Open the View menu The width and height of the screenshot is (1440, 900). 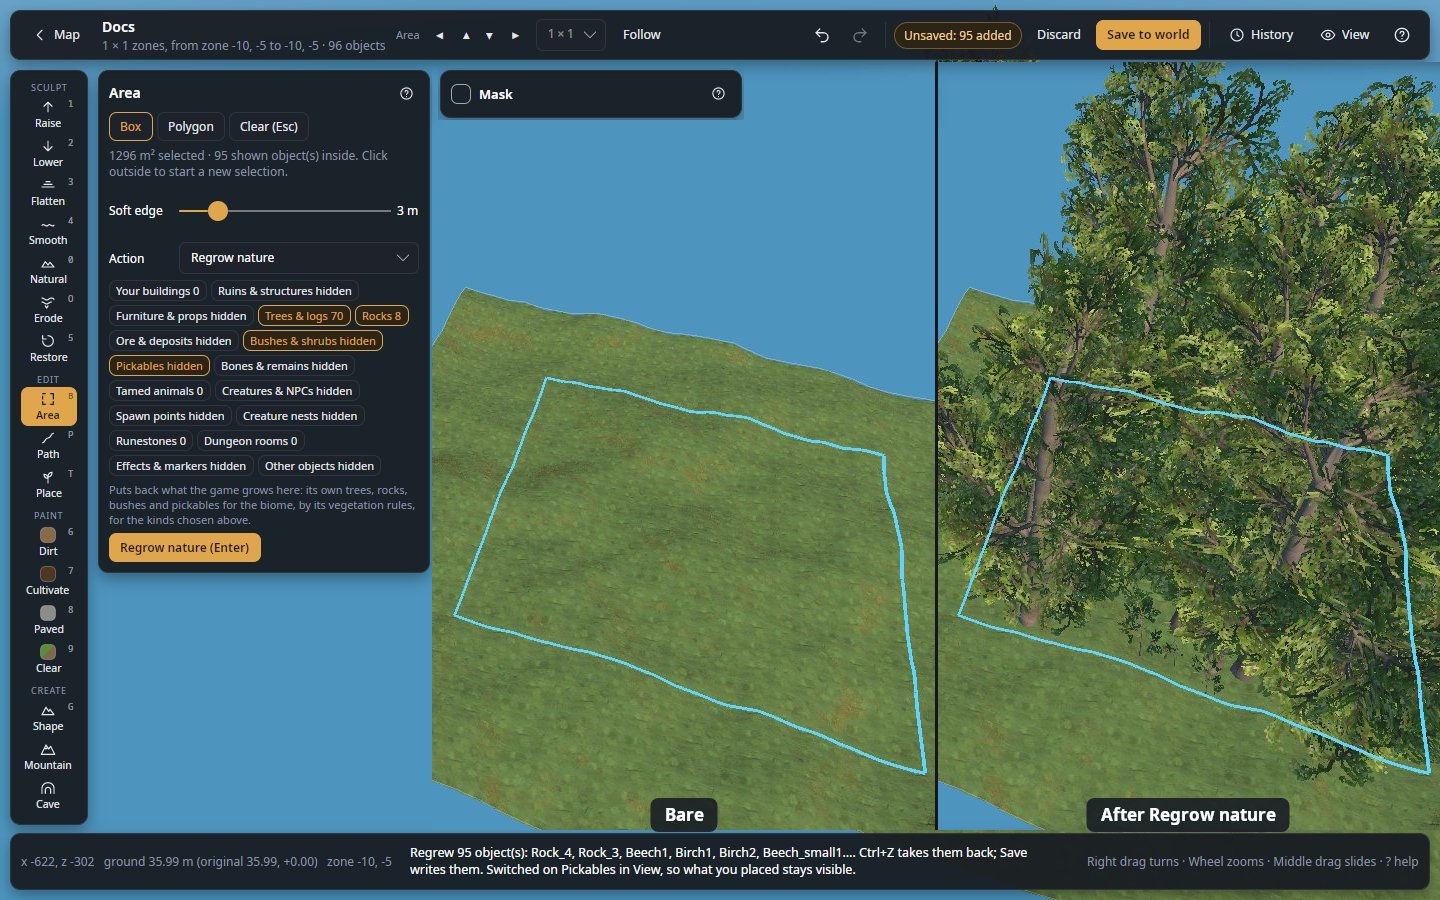pyautogui.click(x=1345, y=35)
